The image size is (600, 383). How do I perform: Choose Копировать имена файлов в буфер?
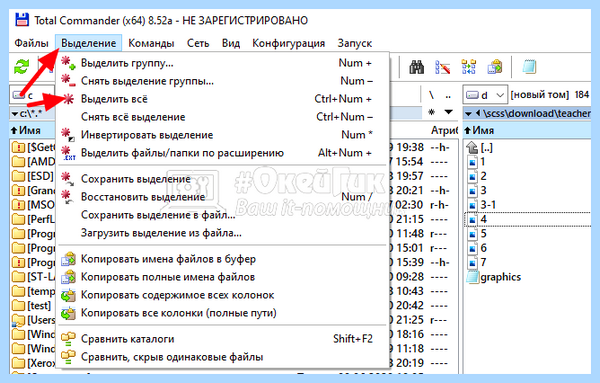[223, 259]
